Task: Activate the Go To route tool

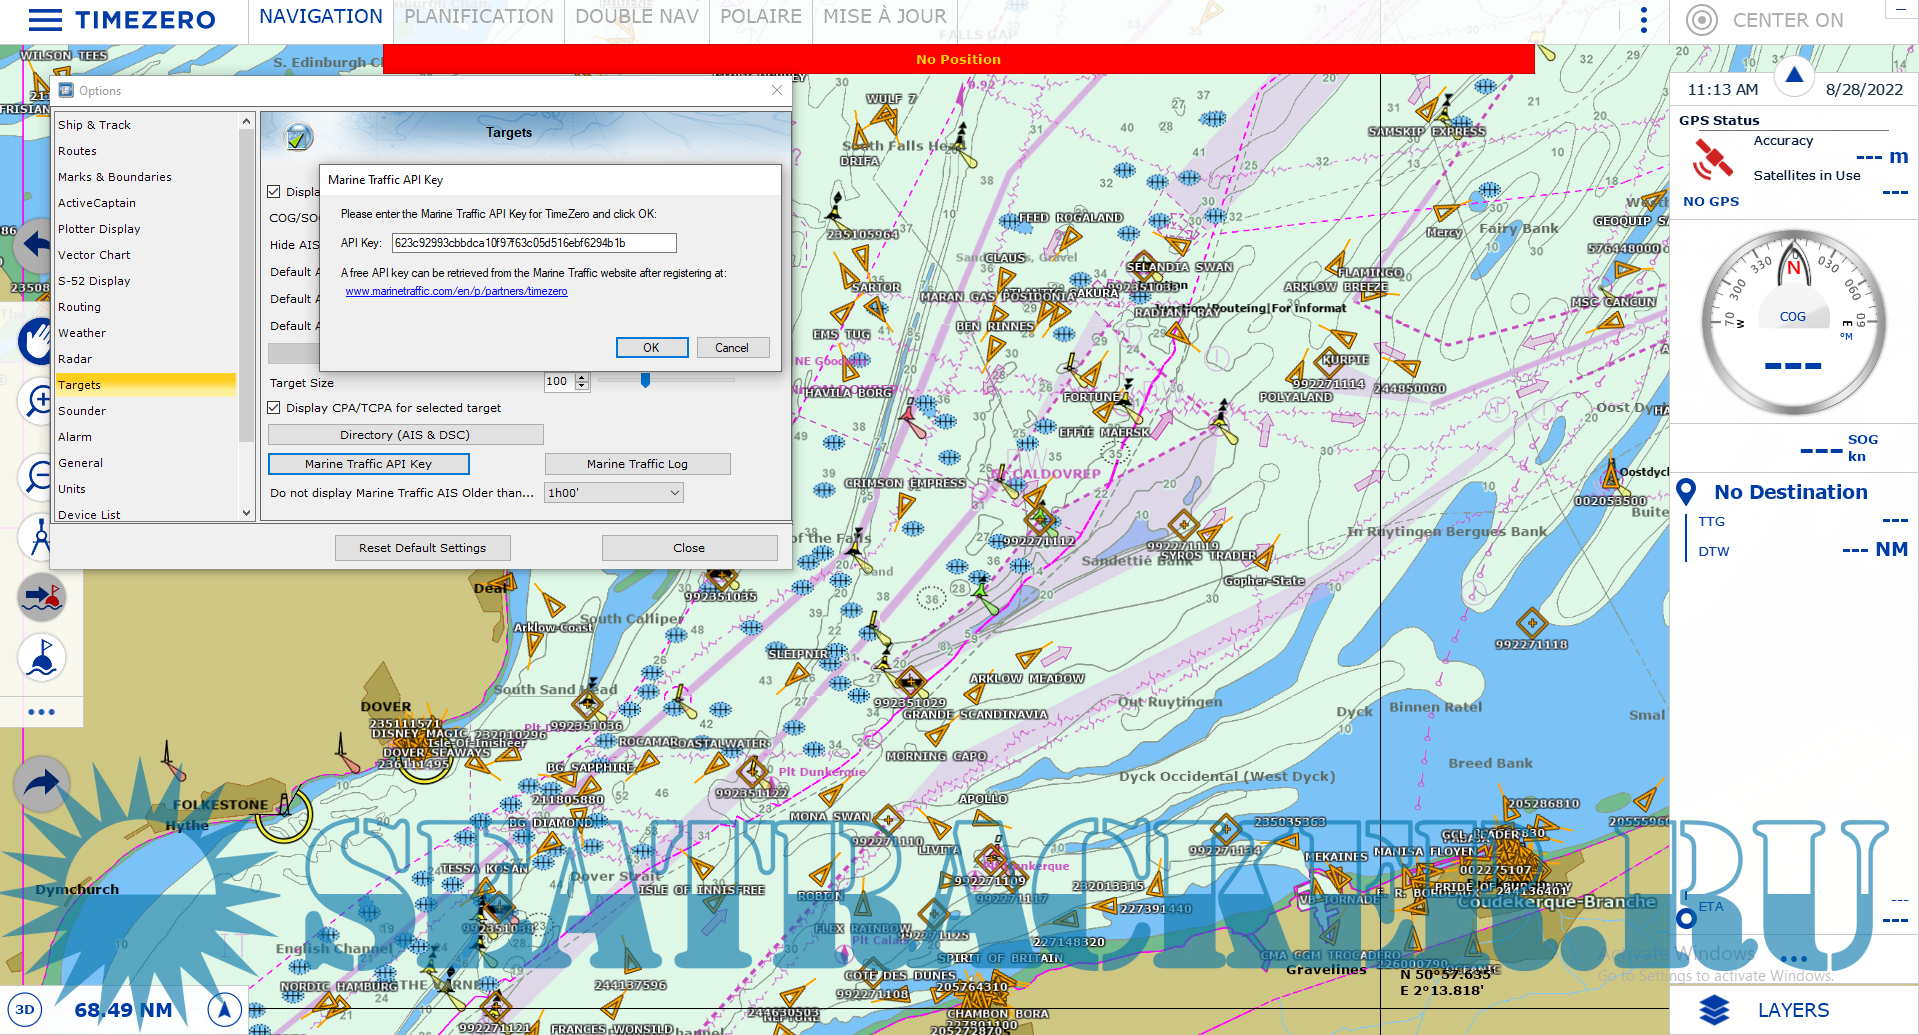Action: pyautogui.click(x=42, y=598)
